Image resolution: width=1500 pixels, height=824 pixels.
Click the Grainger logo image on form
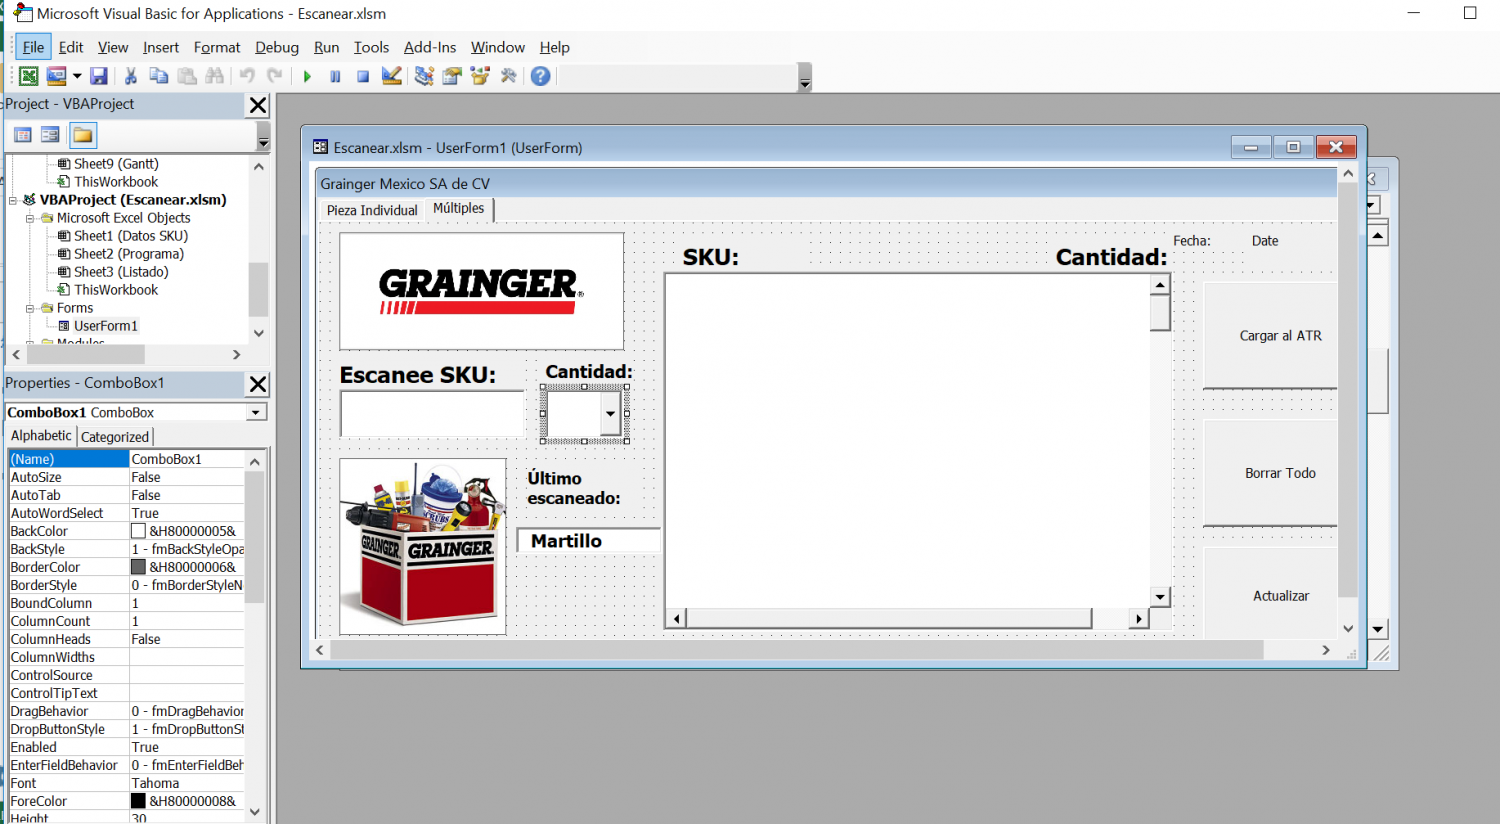tap(481, 291)
